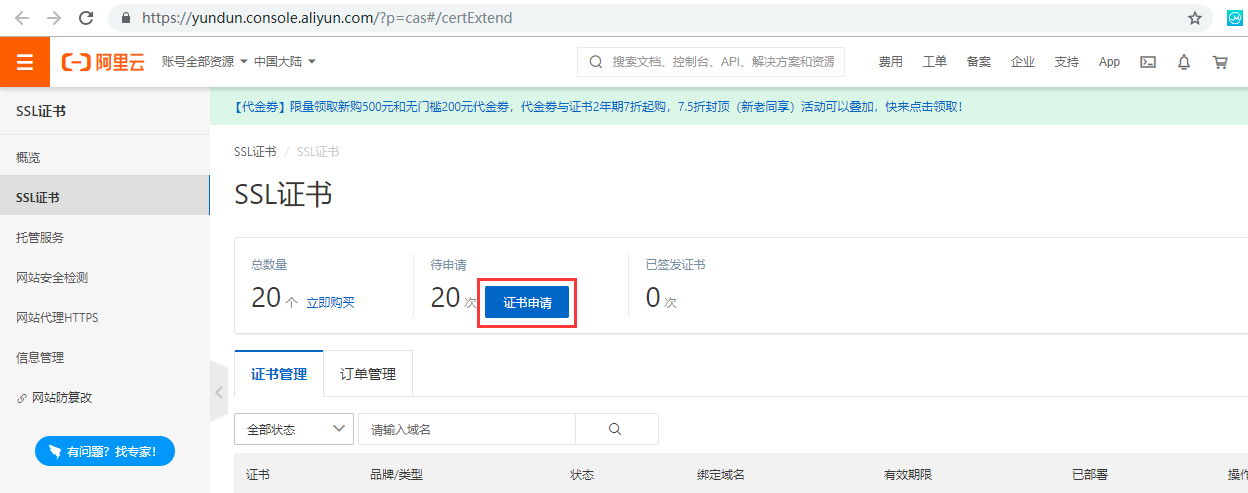
Task: Open the shopping cart icon
Action: [1220, 62]
